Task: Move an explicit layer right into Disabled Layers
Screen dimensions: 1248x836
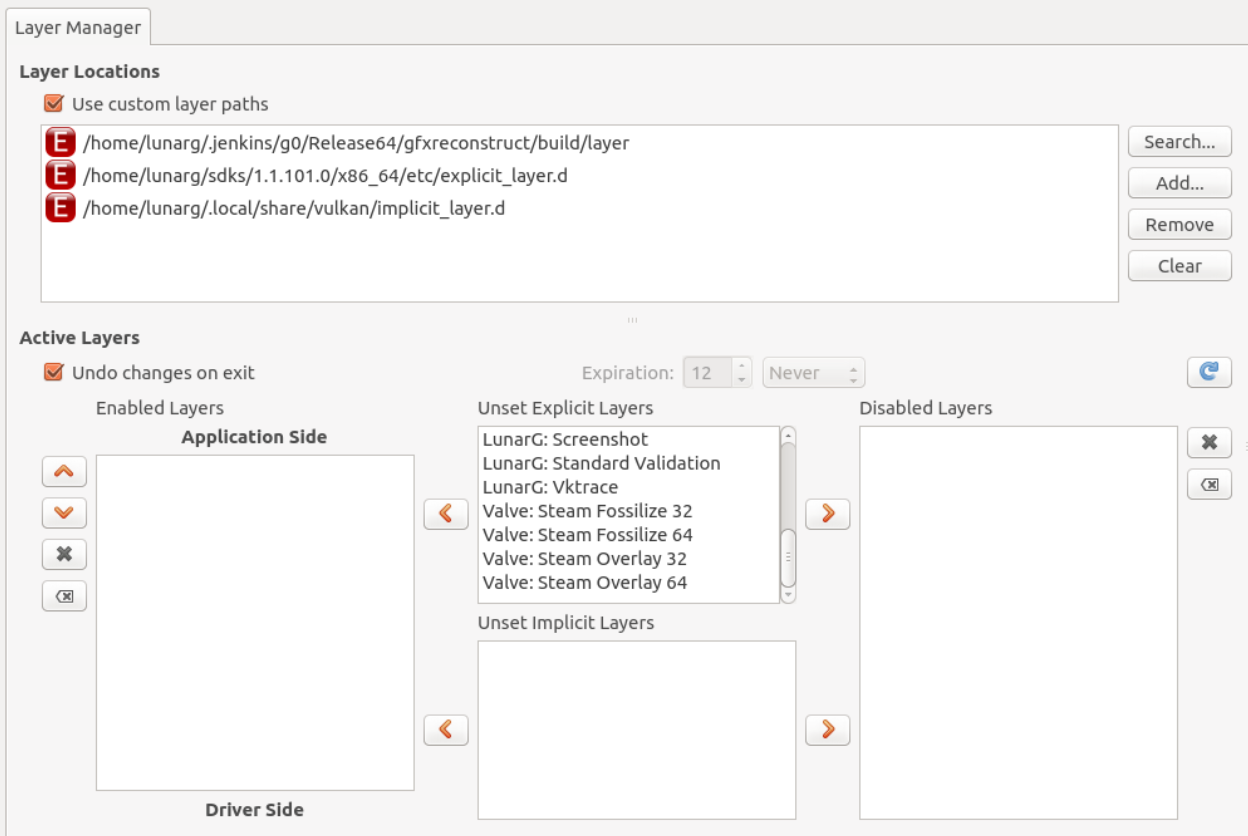Action: coord(828,513)
